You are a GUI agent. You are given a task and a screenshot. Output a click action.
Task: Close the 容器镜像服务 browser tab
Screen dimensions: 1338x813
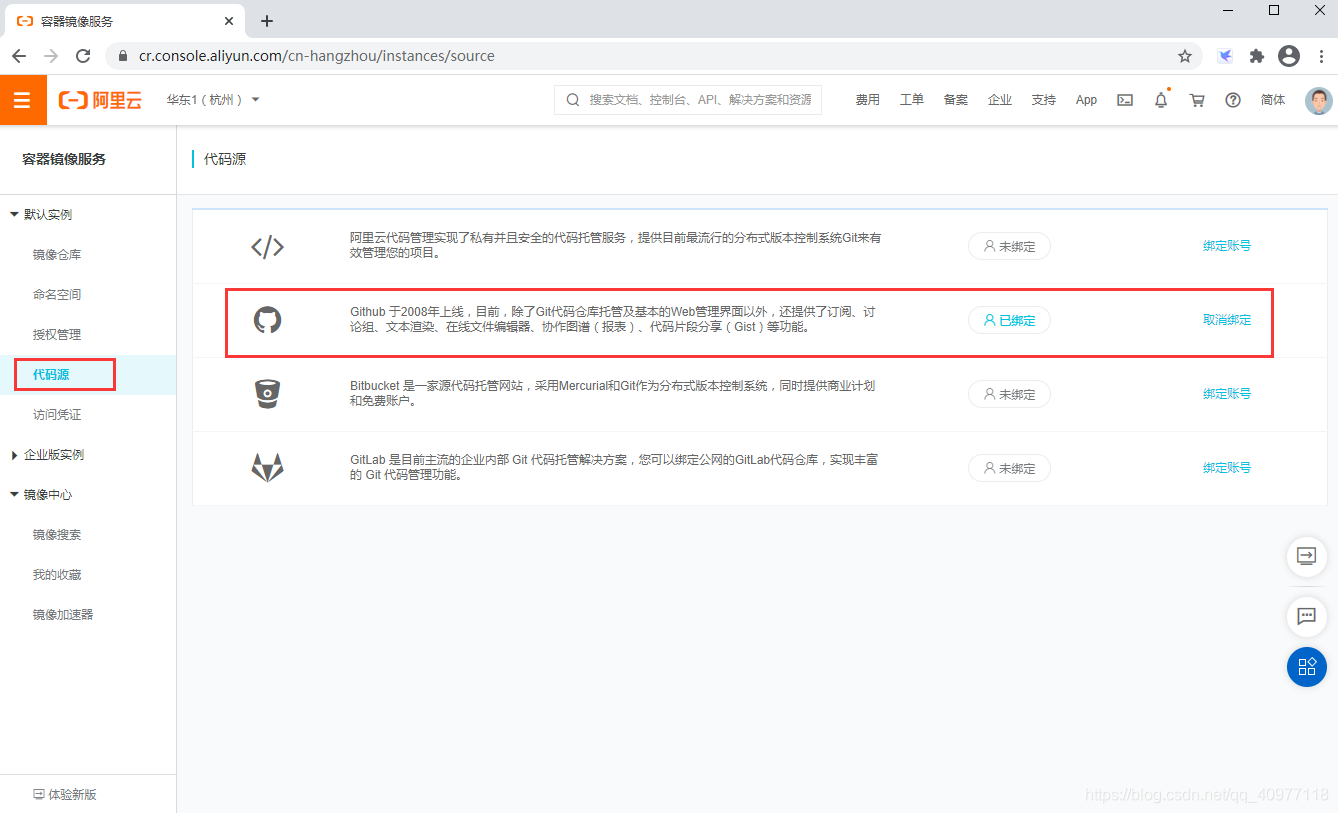click(x=229, y=21)
